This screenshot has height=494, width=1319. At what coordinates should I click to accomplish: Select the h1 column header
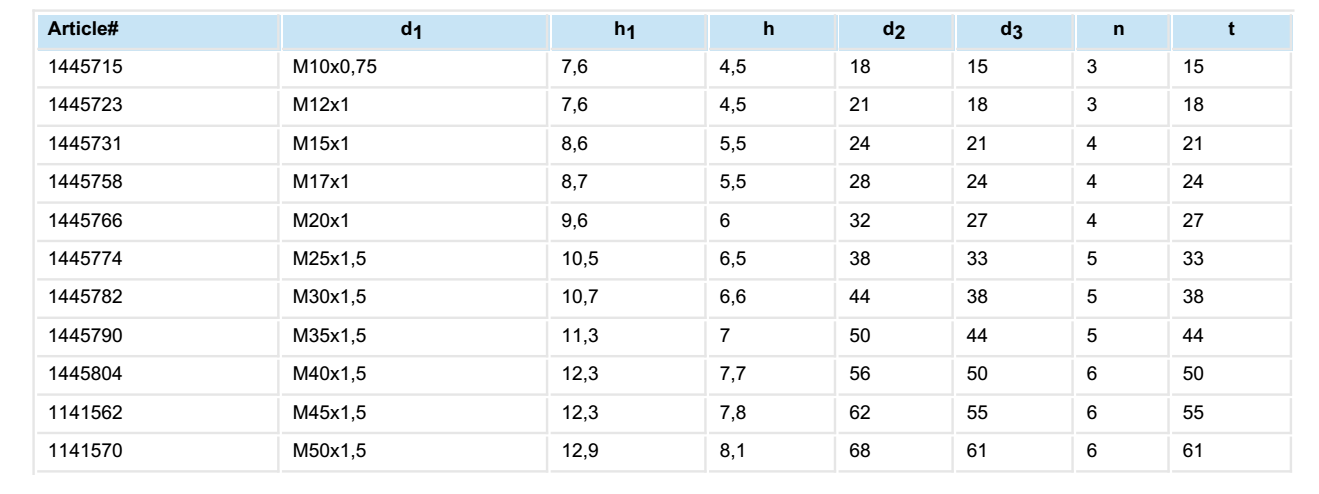(x=625, y=31)
